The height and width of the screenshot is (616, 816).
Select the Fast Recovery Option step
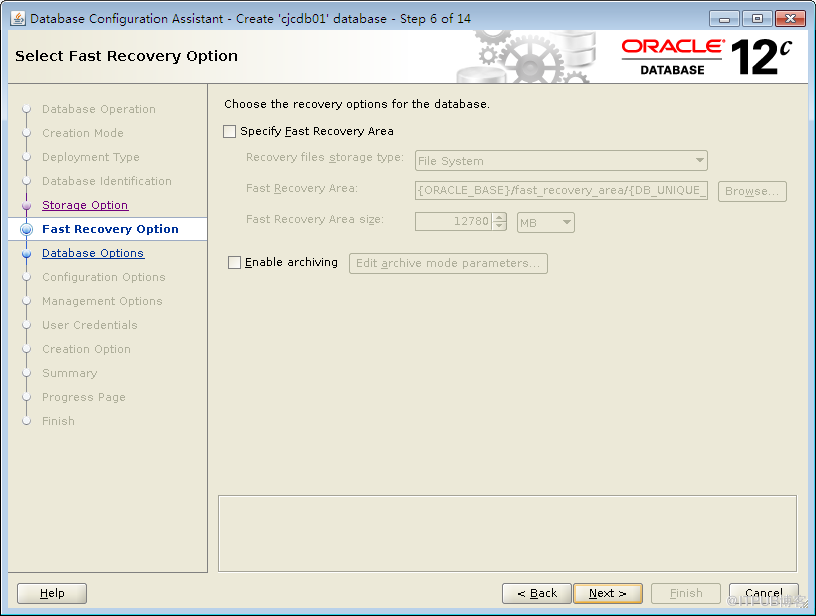click(110, 229)
